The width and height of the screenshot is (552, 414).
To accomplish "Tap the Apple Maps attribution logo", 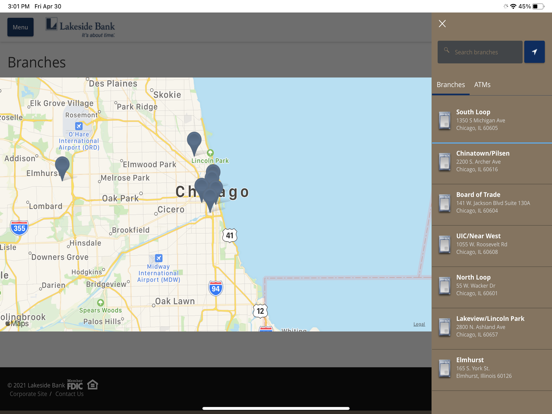I will coord(17,323).
